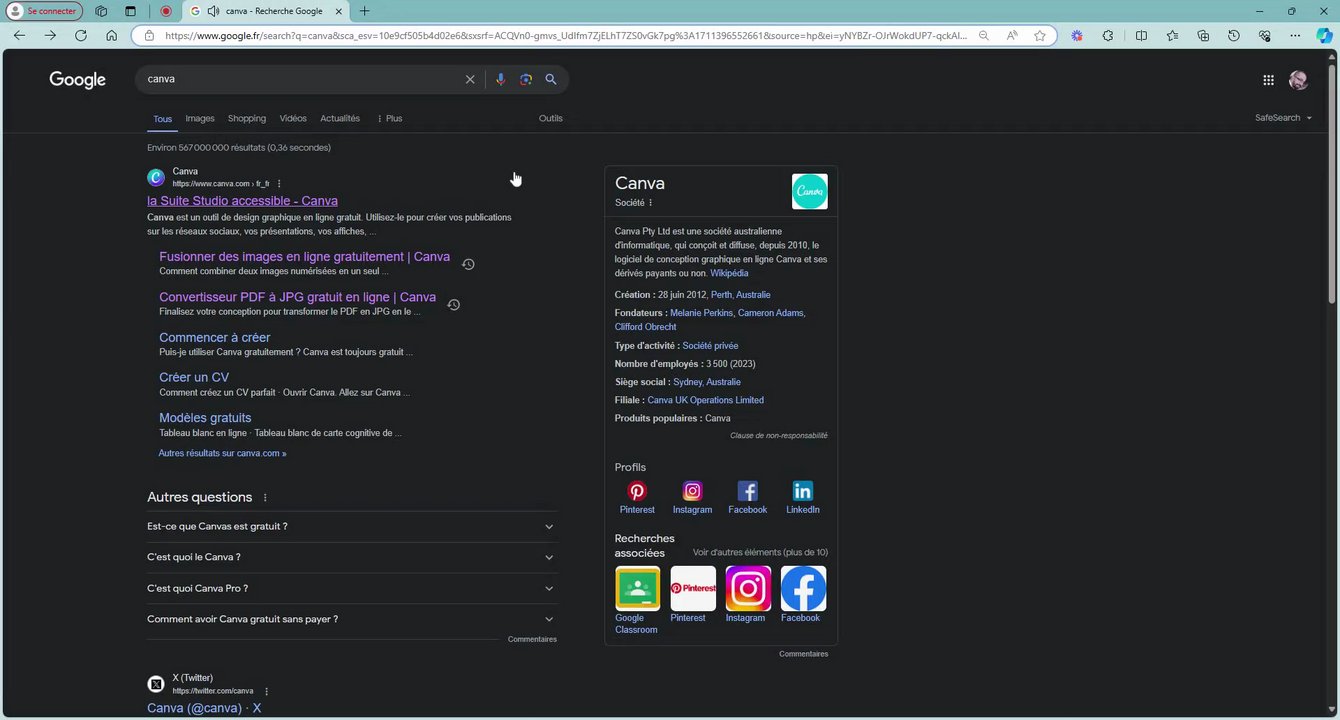
Task: Expand Est-ce que Canvas est gratuit question
Action: click(x=351, y=527)
